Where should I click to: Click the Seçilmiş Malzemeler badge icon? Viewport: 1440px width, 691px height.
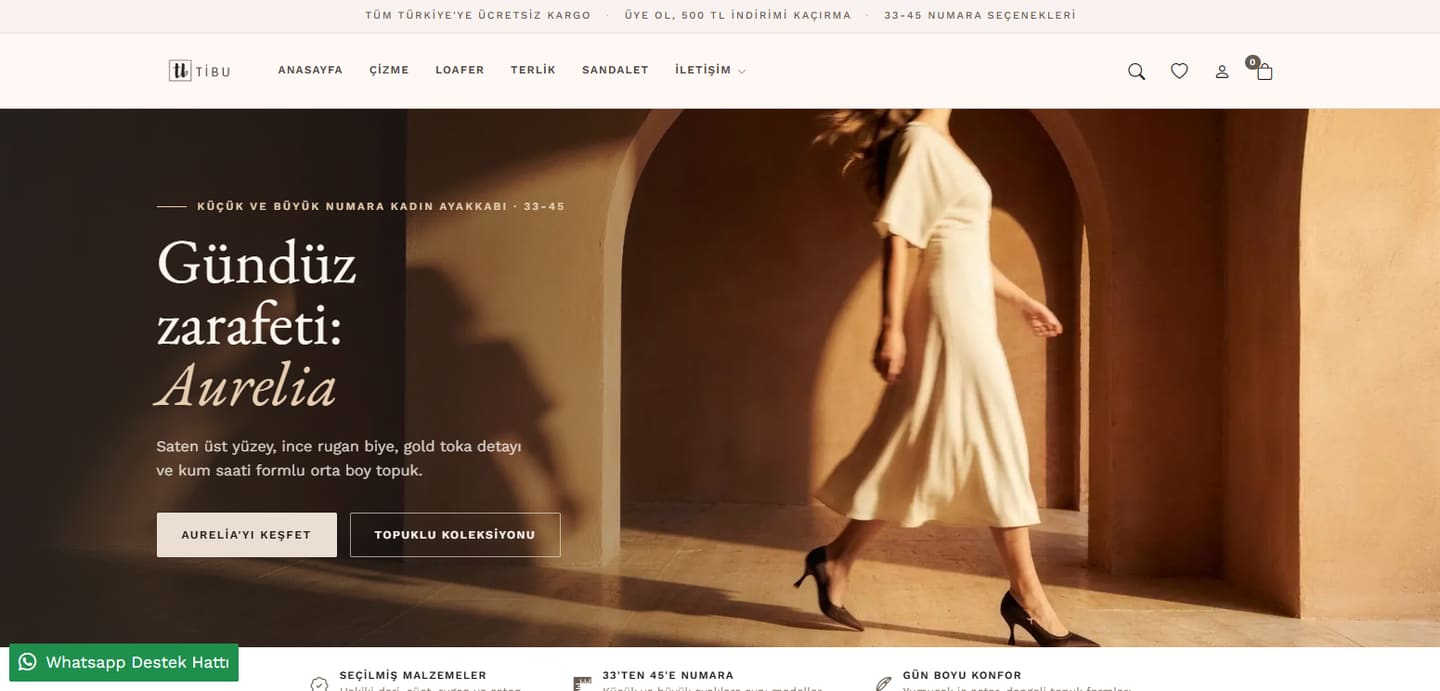319,684
